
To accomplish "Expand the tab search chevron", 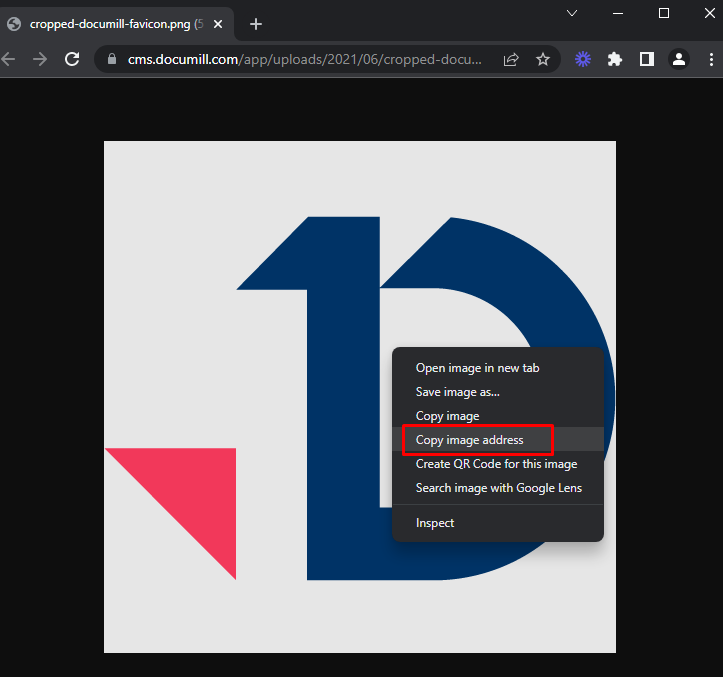I will 572,14.
